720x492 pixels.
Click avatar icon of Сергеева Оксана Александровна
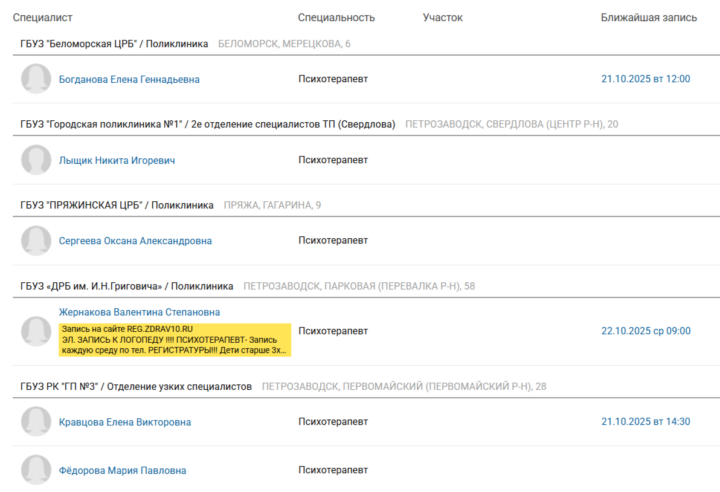[36, 241]
